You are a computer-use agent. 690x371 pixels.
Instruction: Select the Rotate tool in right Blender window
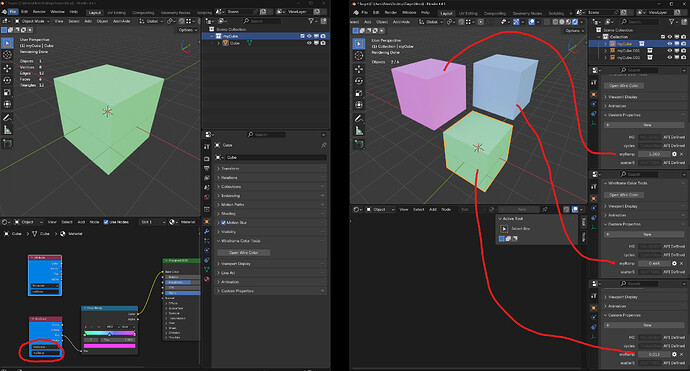coord(359,81)
